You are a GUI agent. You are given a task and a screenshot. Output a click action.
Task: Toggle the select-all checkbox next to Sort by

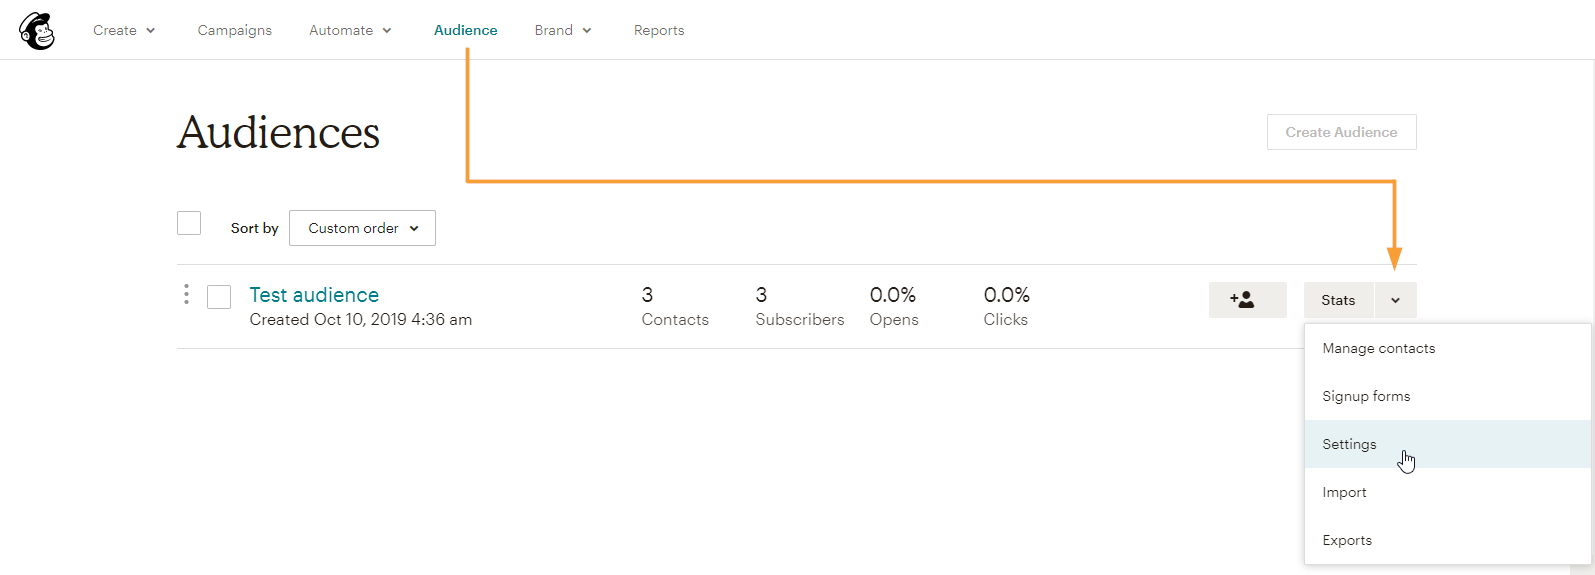pos(189,223)
